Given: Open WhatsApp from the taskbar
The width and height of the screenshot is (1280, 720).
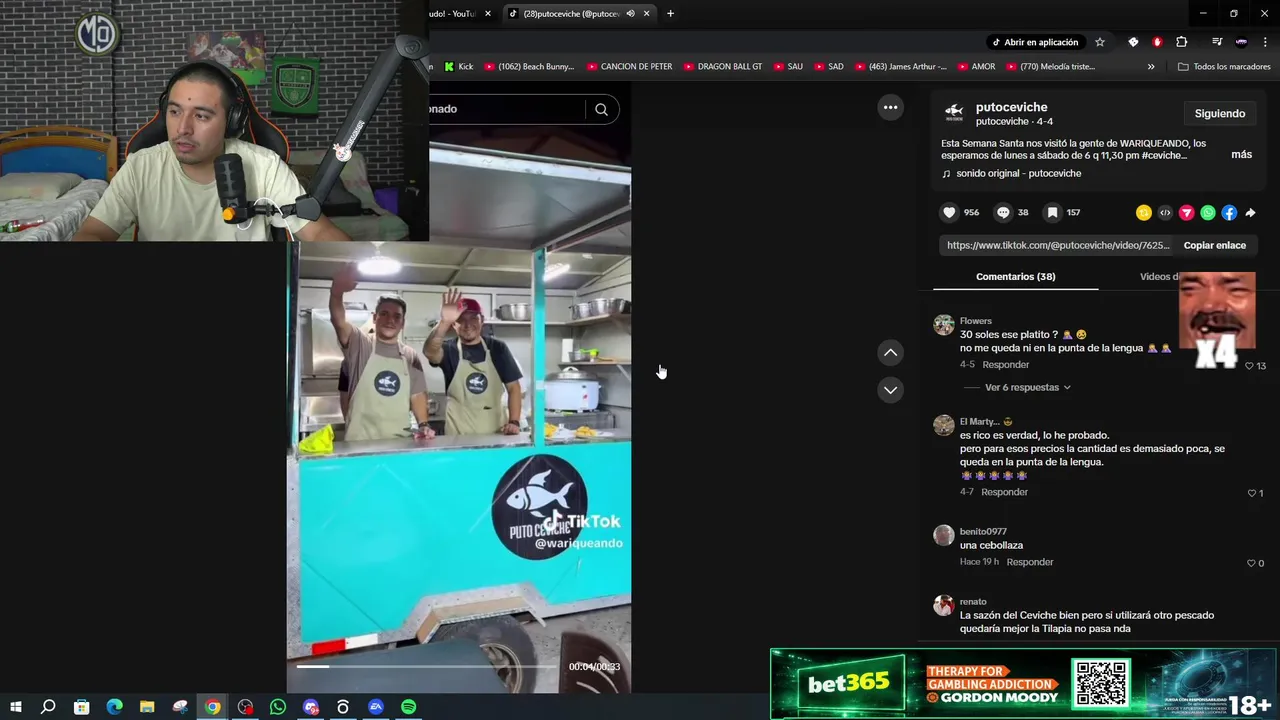Looking at the screenshot, I should [278, 707].
